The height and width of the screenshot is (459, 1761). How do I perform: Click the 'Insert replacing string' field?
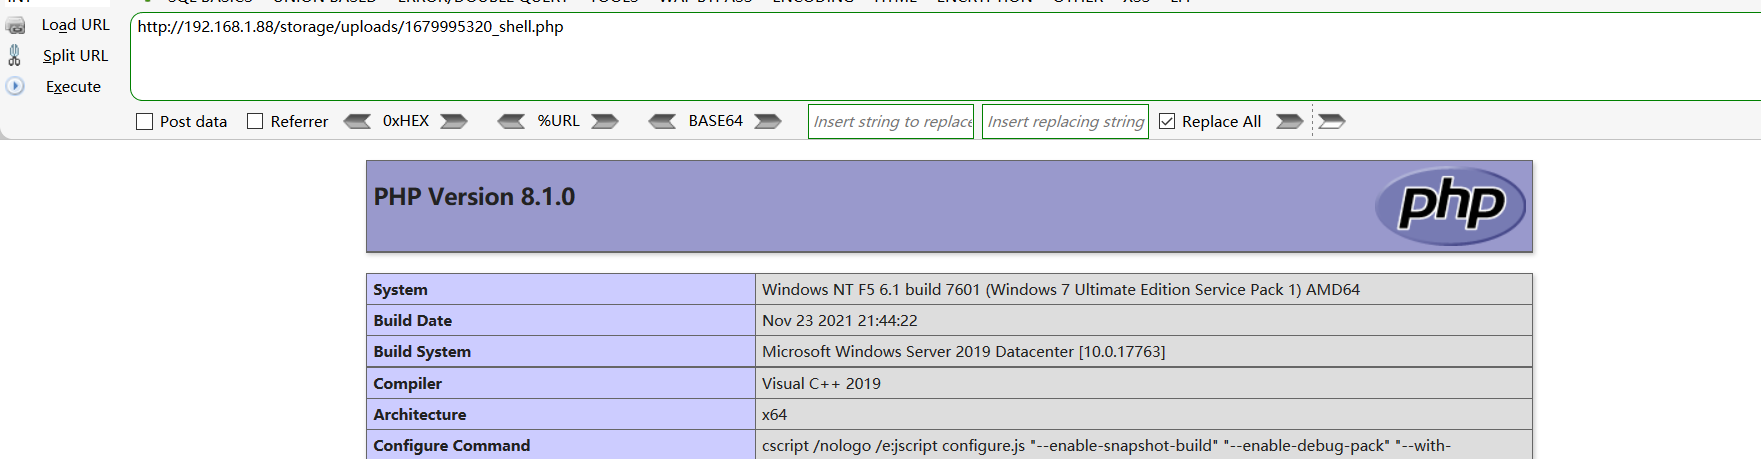[1065, 121]
